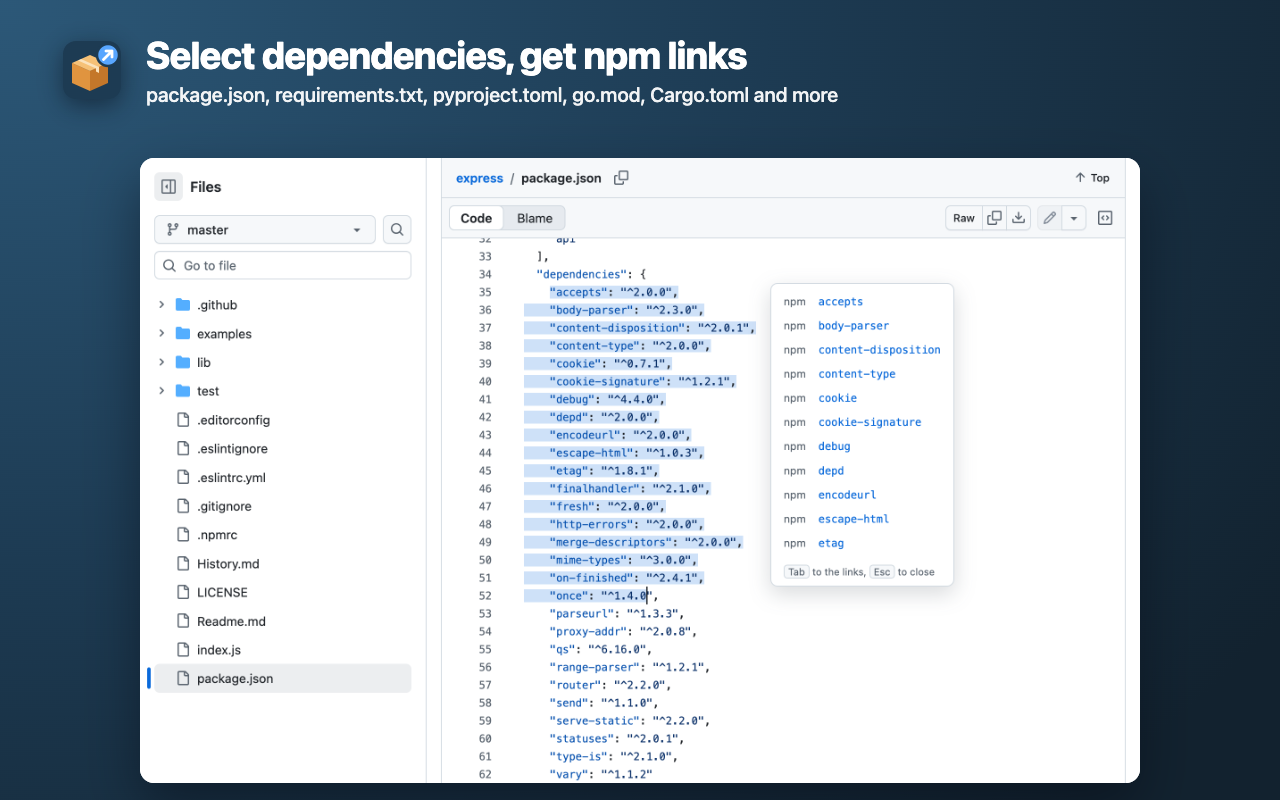Open index.js in the file tree
This screenshot has width=1280, height=800.
[219, 650]
